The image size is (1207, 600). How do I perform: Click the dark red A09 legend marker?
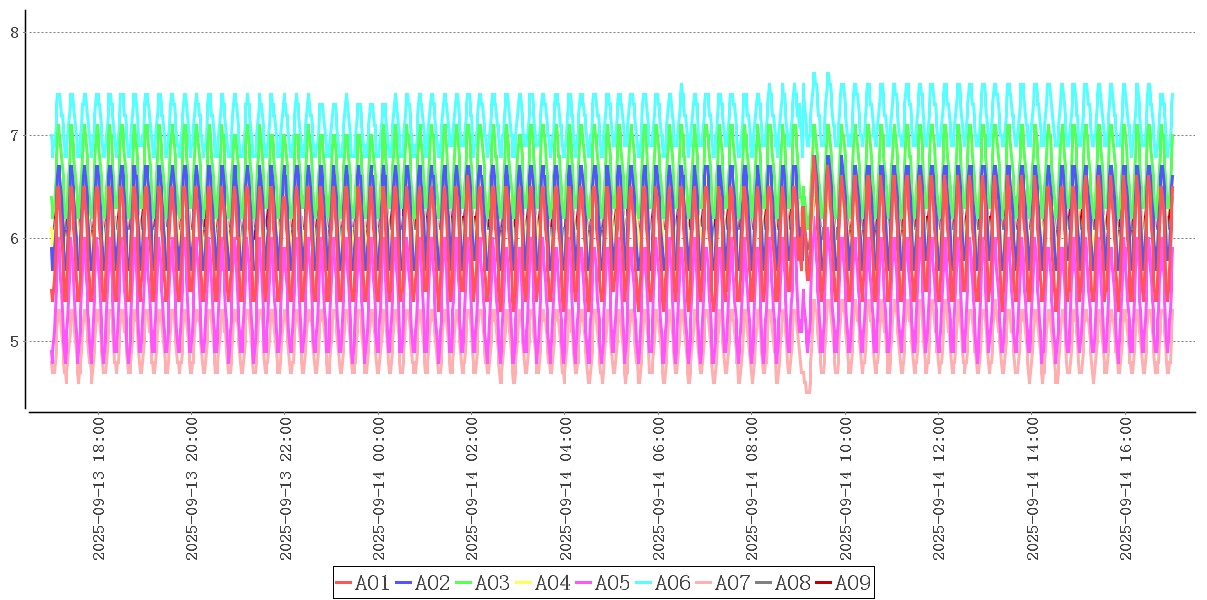824,583
